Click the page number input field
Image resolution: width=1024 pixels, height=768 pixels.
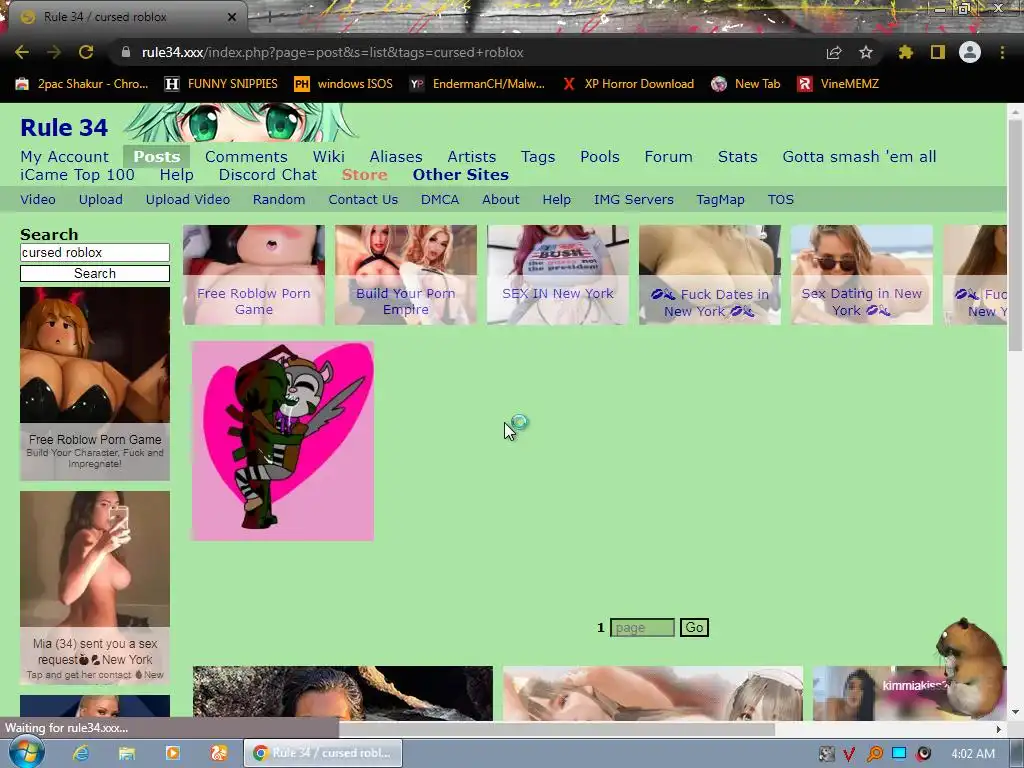[x=642, y=628]
